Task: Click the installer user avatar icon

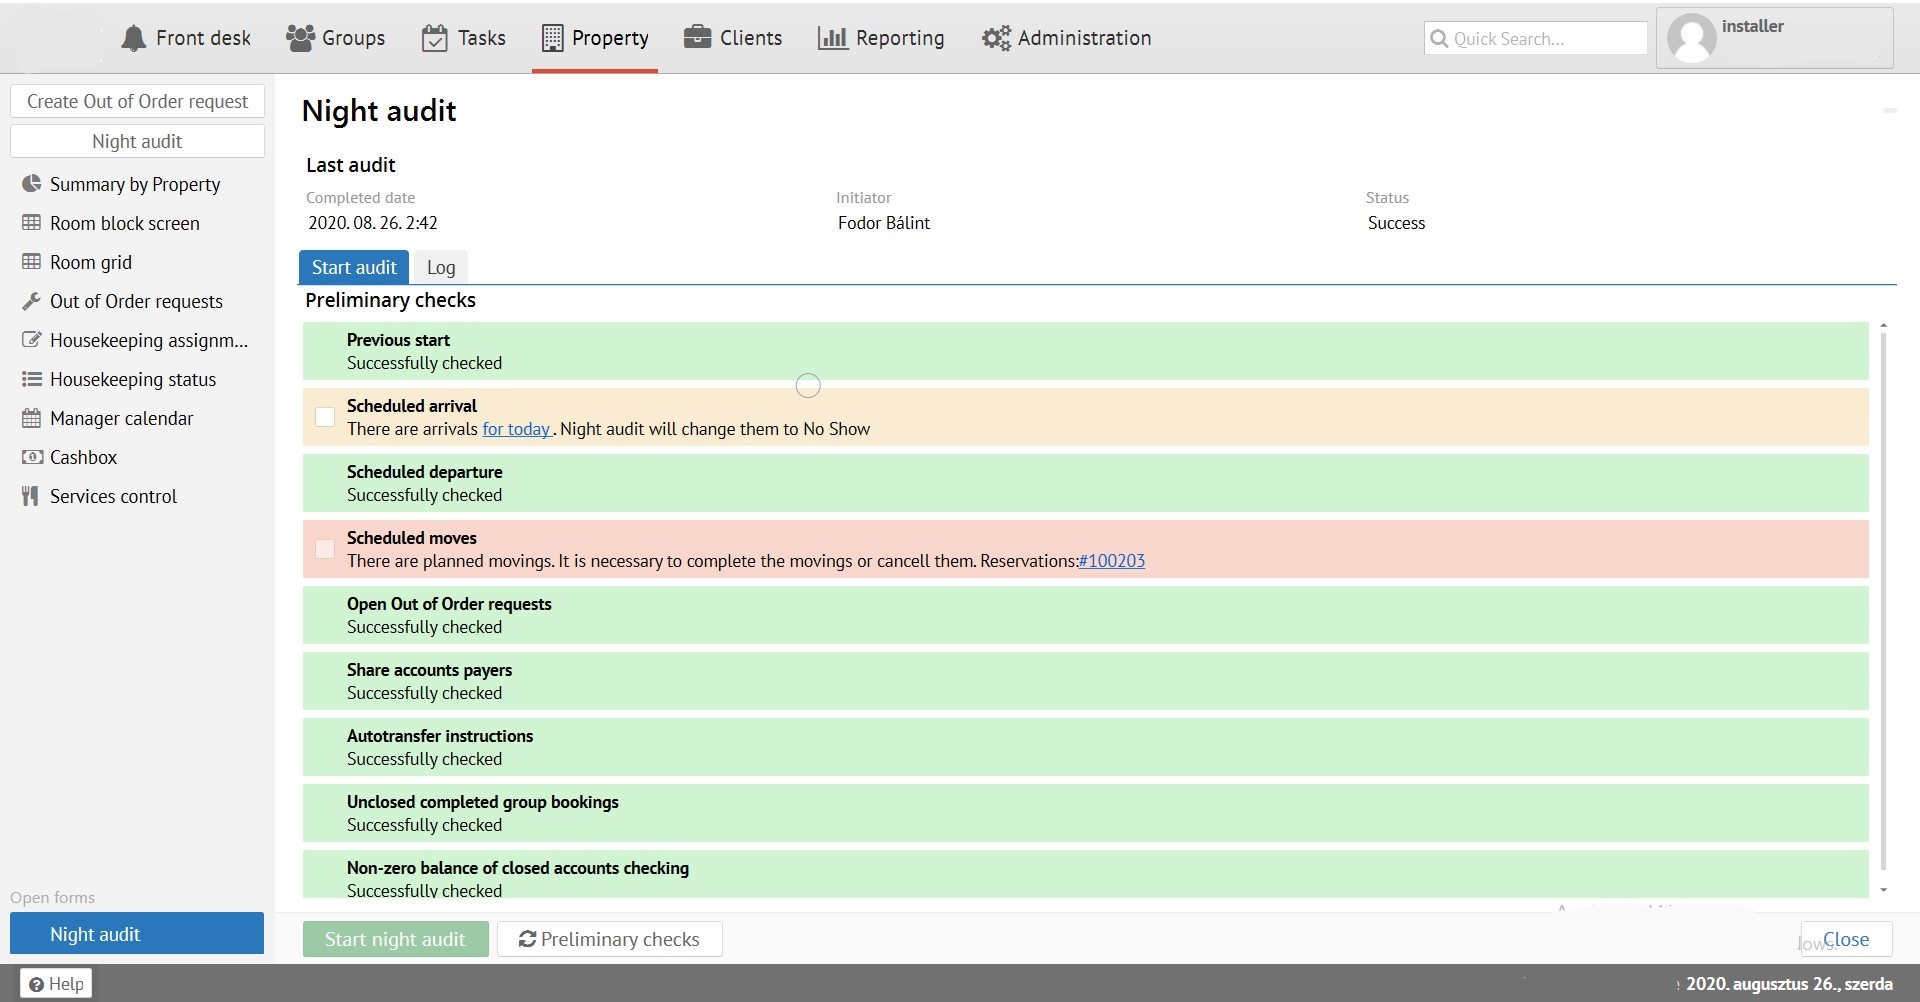Action: coord(1691,39)
